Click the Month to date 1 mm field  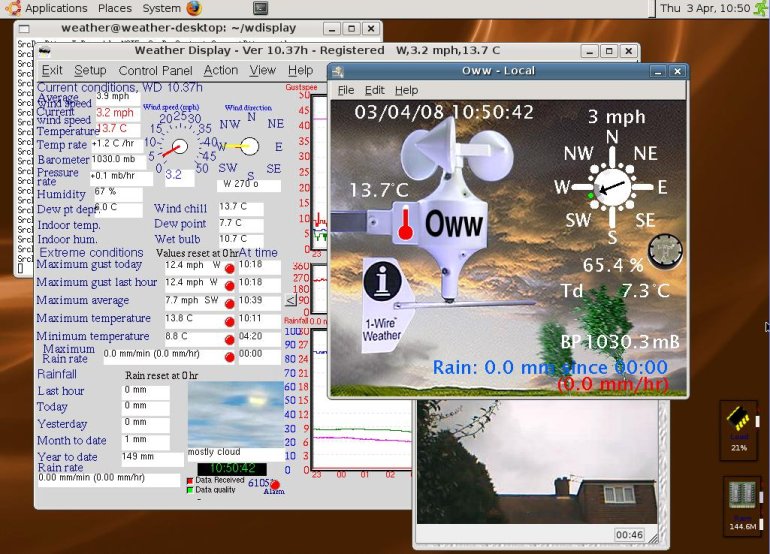[x=145, y=441]
